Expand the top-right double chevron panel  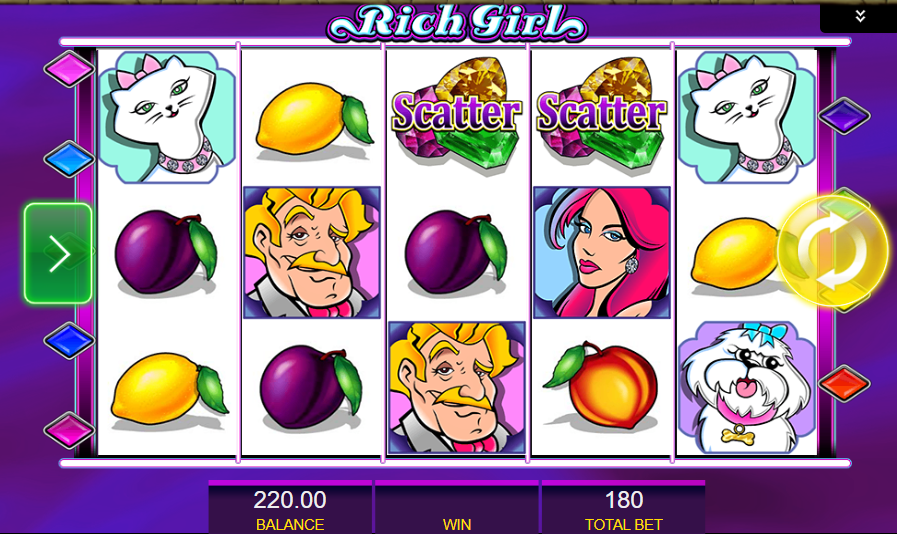tap(859, 16)
